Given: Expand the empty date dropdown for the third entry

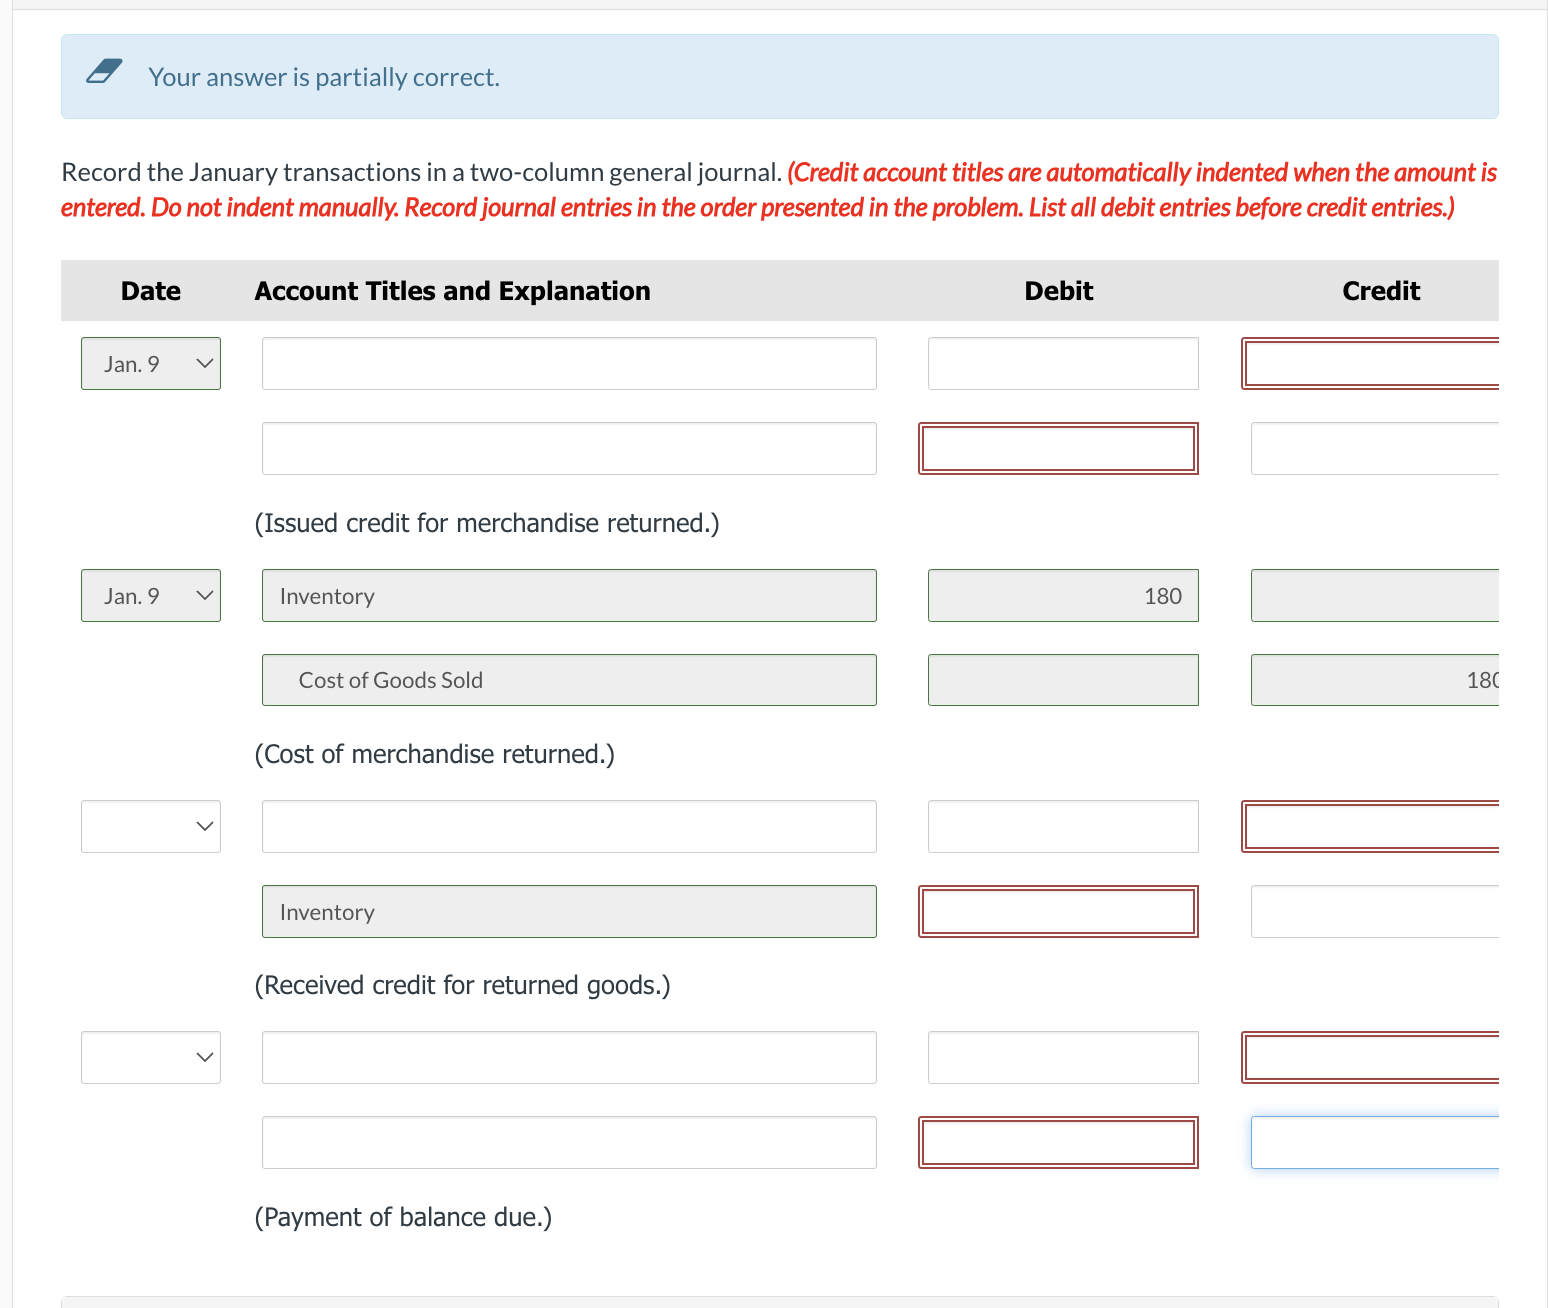Looking at the screenshot, I should (150, 826).
